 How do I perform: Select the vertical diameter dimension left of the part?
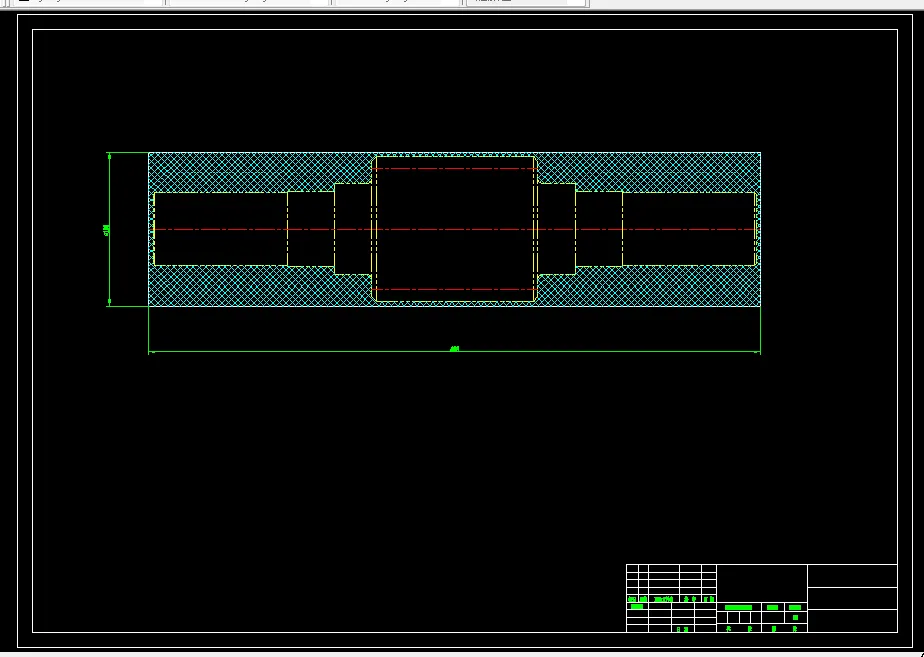109,229
